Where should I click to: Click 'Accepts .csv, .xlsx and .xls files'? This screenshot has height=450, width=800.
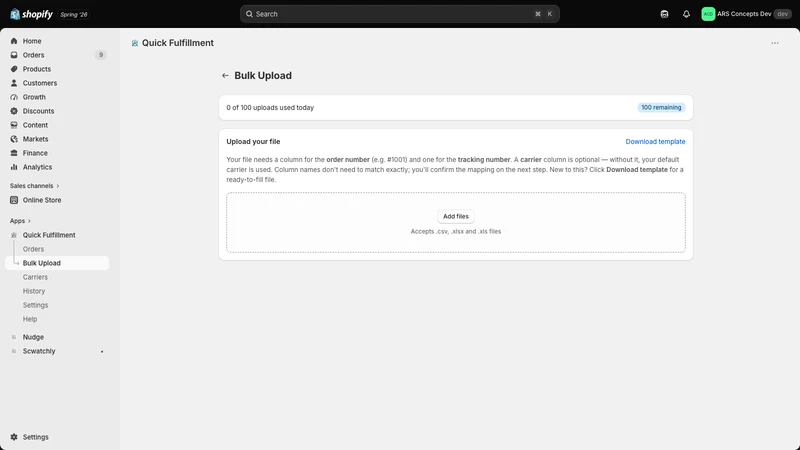pyautogui.click(x=456, y=232)
